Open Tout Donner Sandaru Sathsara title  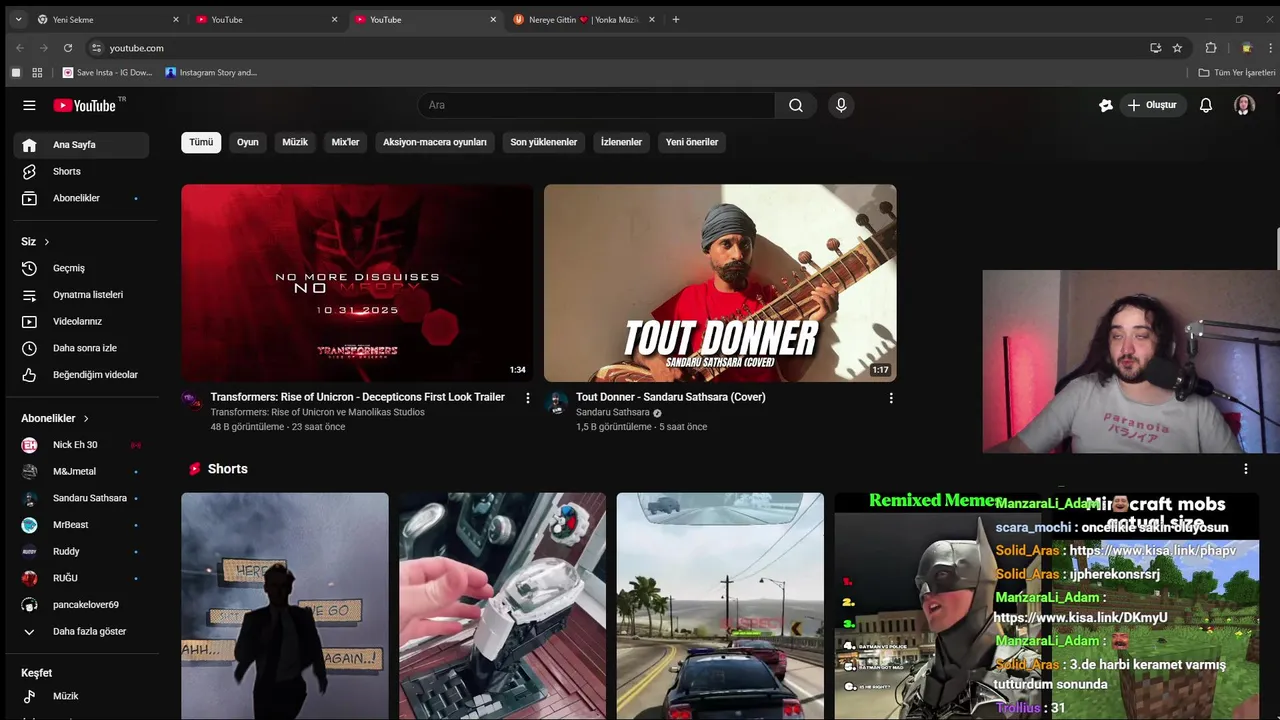pos(670,397)
